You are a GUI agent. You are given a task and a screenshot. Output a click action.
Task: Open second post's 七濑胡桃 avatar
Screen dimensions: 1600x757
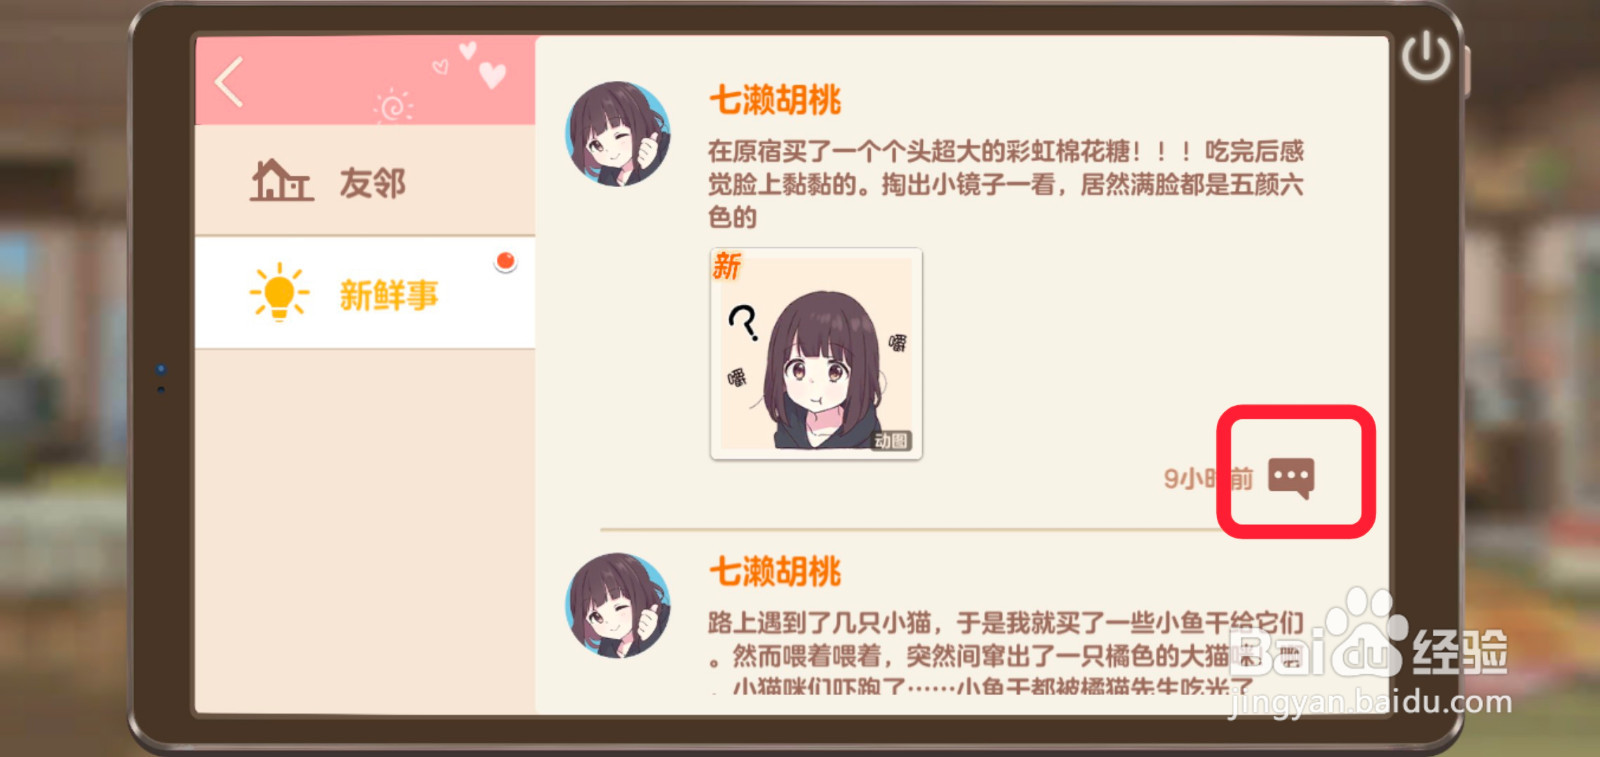pos(618,605)
